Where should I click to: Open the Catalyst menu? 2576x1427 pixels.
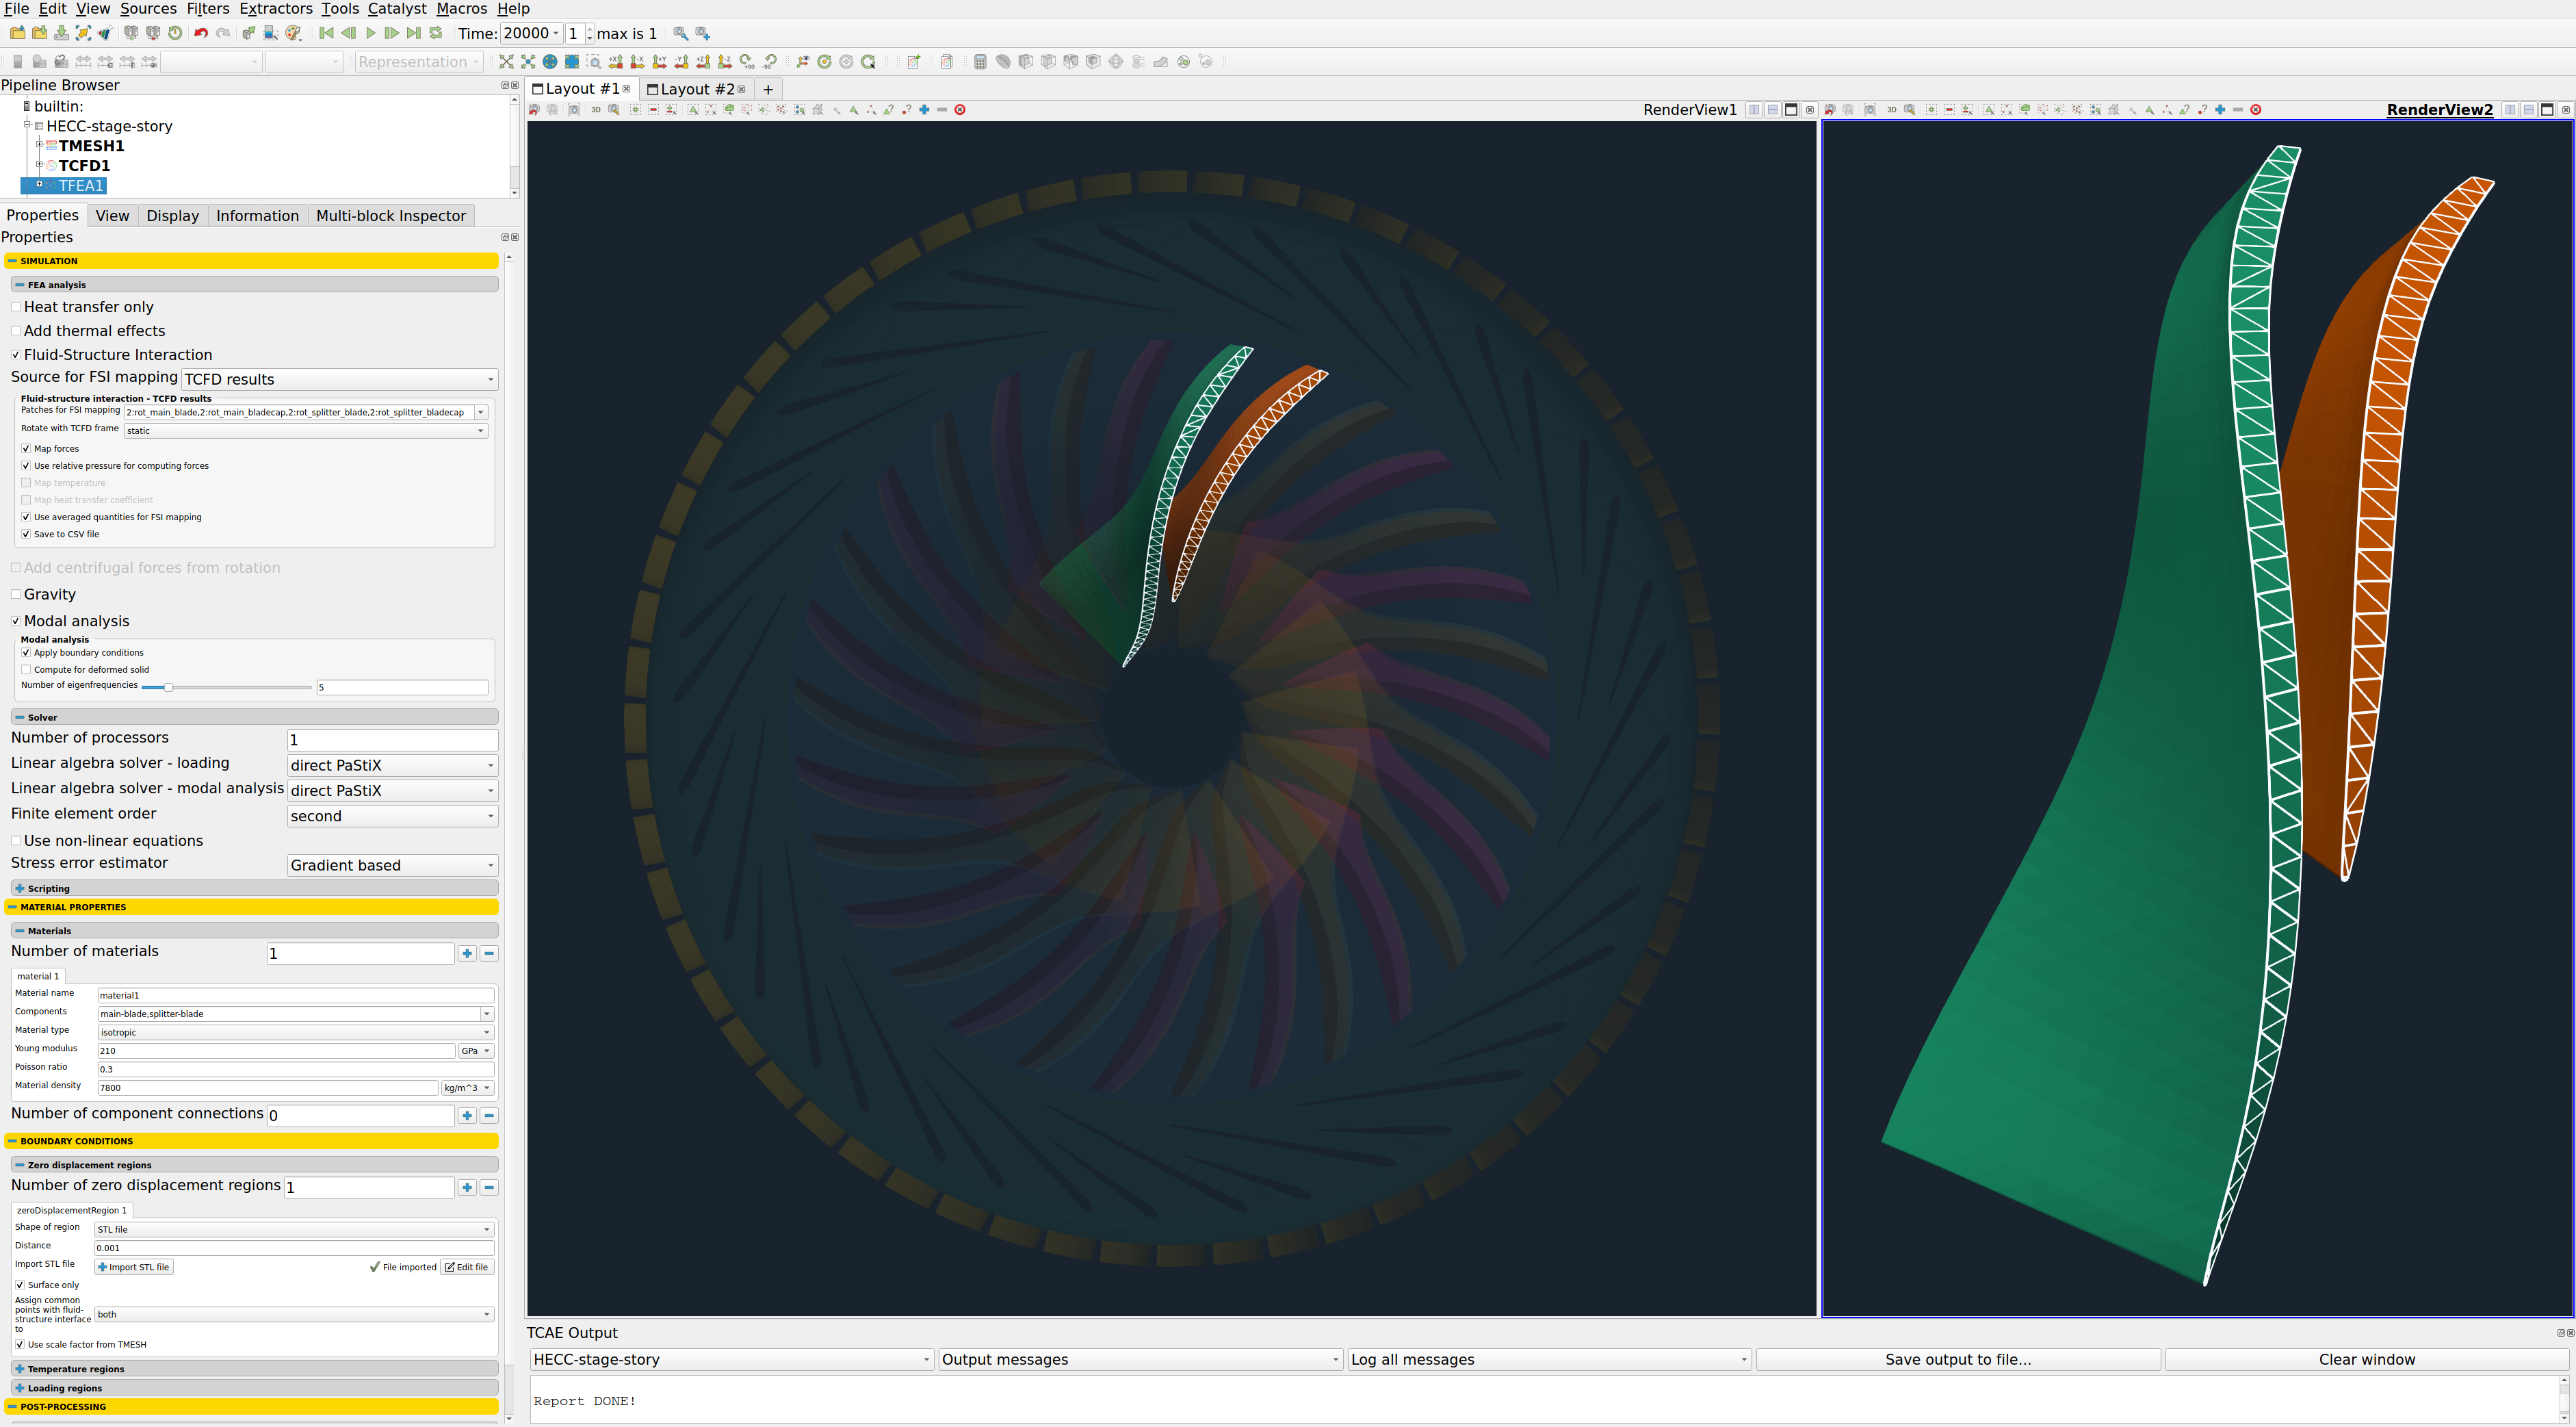click(397, 9)
